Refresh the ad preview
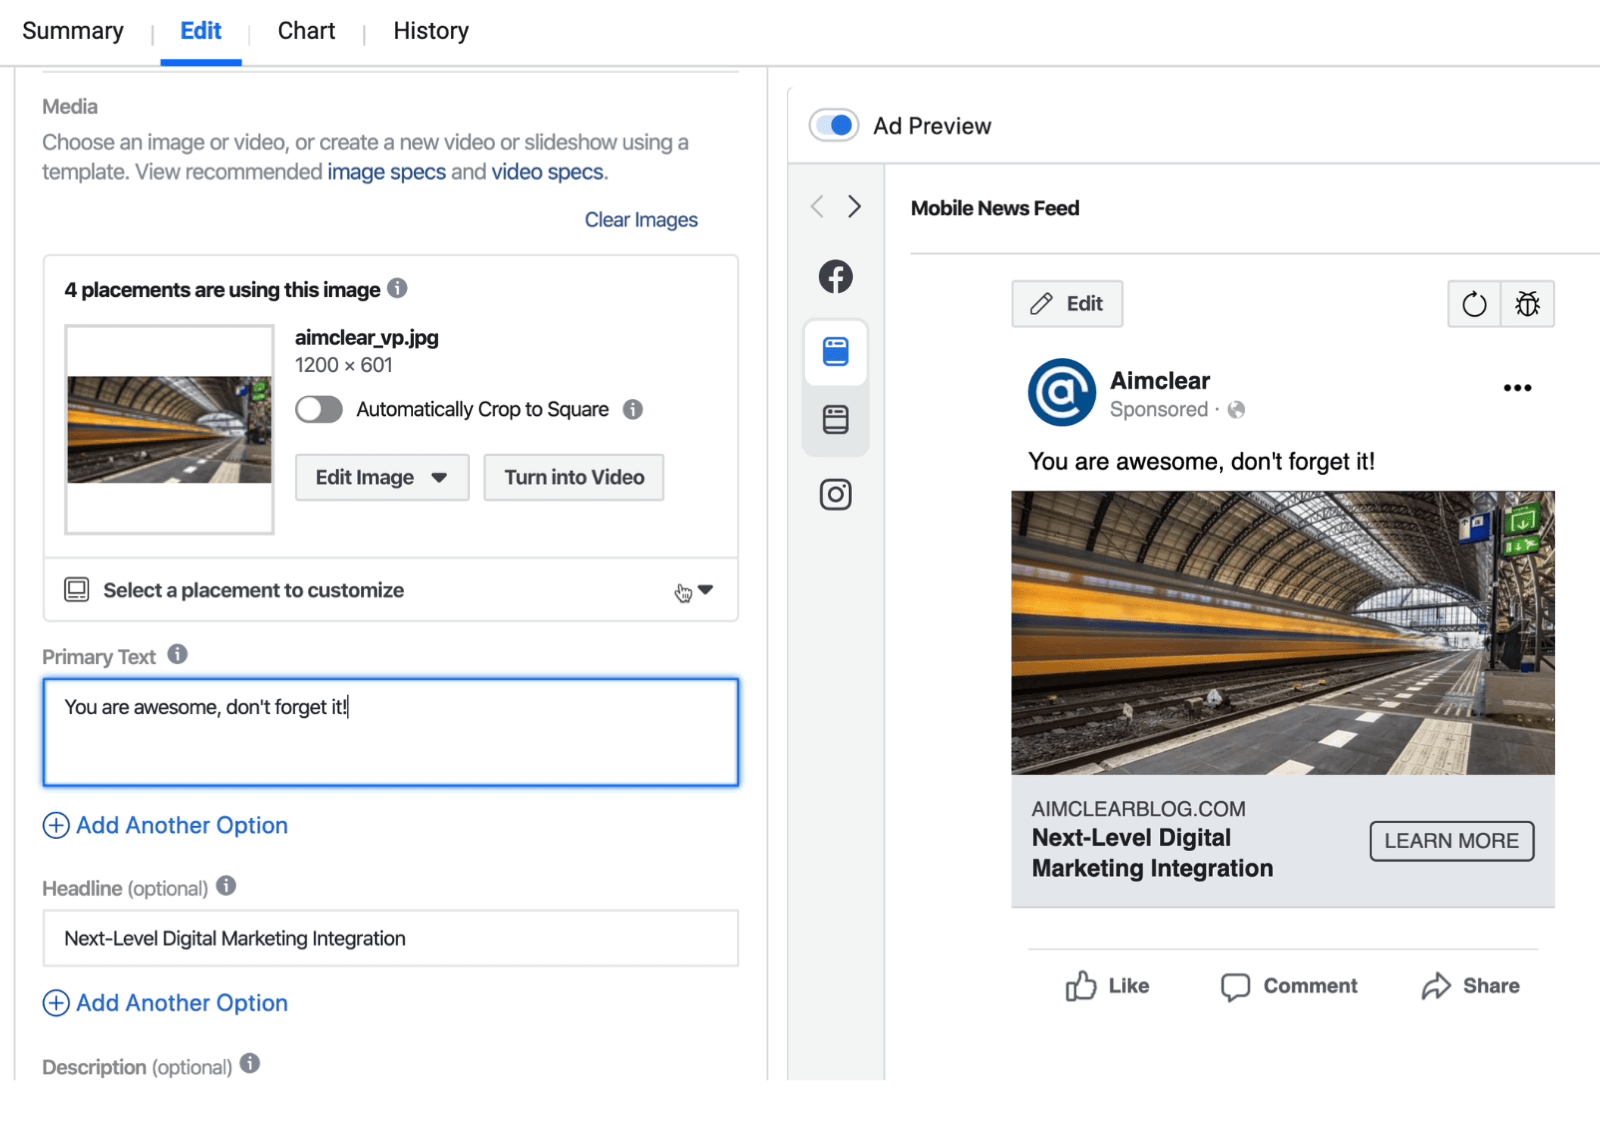This screenshot has height=1122, width=1600. [1475, 304]
